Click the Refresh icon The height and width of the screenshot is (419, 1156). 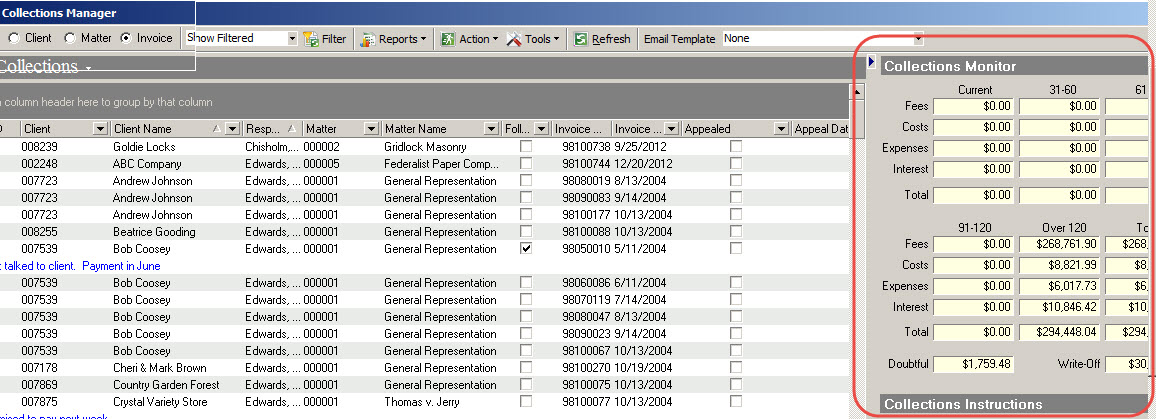[x=581, y=39]
